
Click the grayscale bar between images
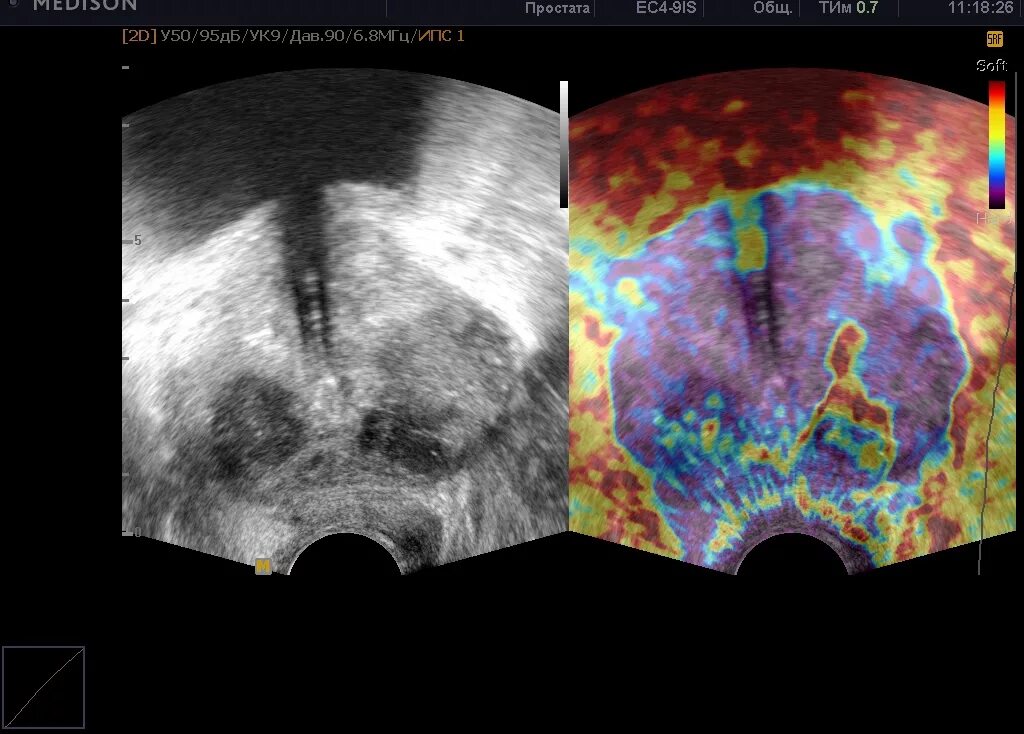[x=564, y=144]
